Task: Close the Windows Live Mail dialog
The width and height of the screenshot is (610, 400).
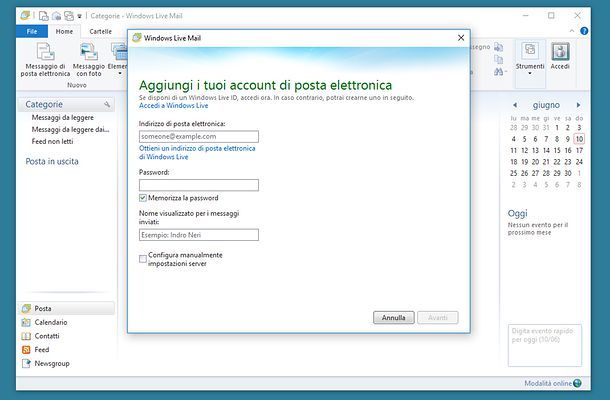Action: pyautogui.click(x=461, y=38)
